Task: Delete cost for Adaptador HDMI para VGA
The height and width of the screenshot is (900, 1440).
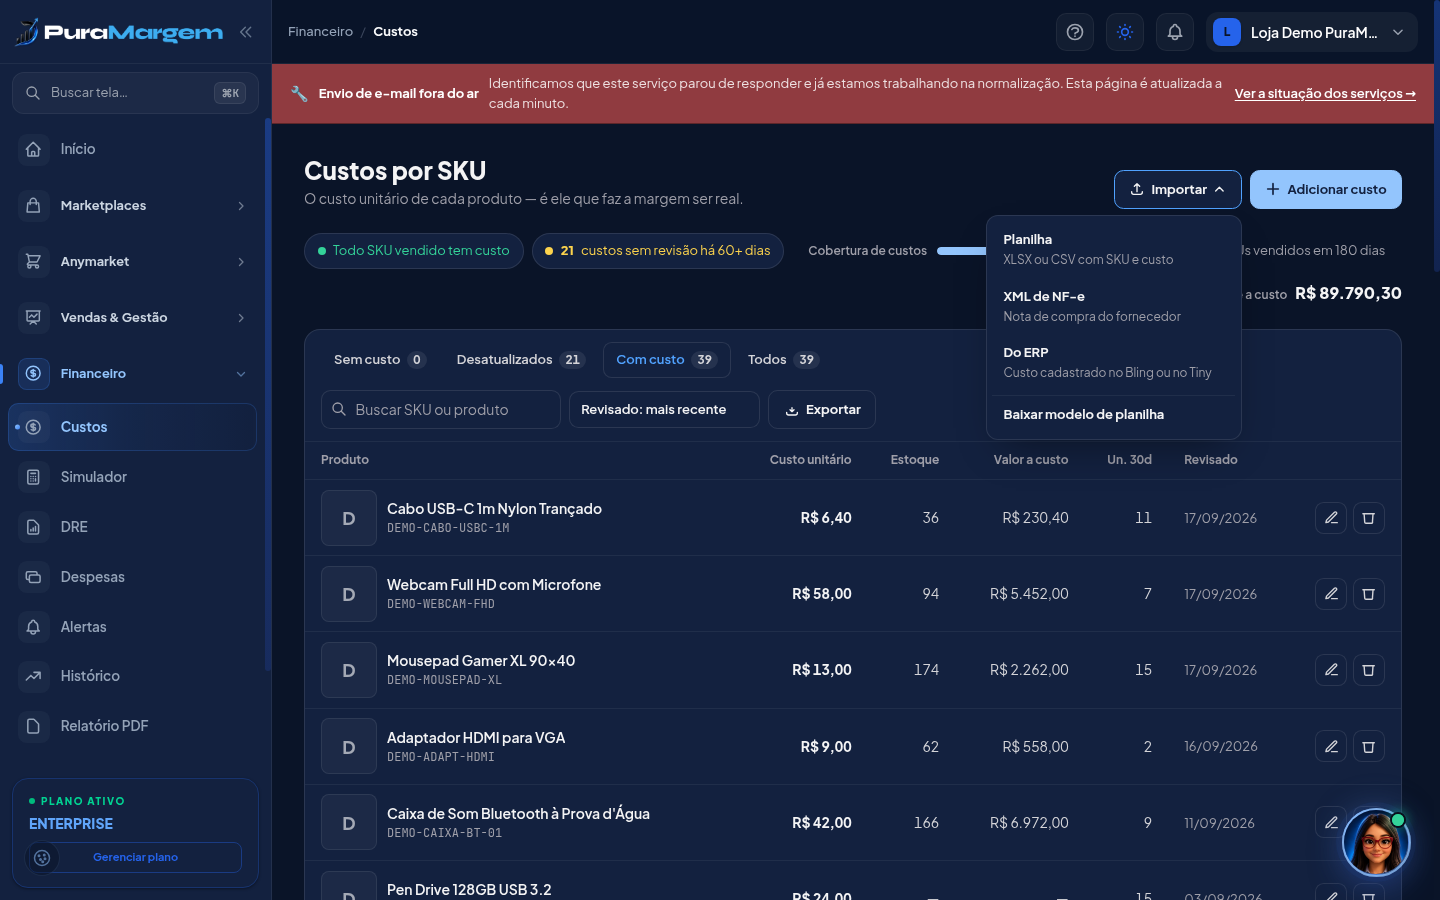Action: pos(1369,746)
